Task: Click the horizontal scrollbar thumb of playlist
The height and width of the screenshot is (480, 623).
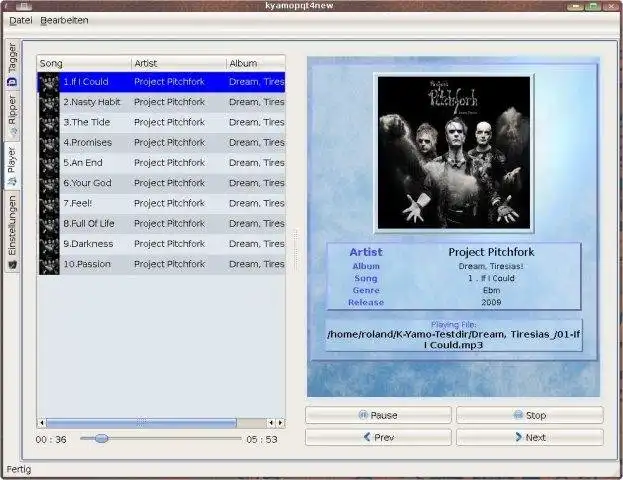Action: tap(141, 423)
